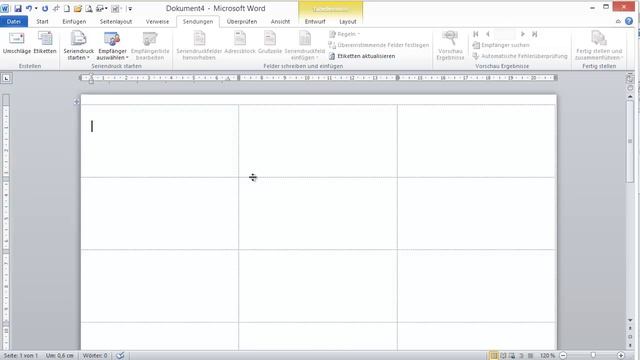640x360 pixels.
Task: Click the table move handle
Action: [77, 102]
